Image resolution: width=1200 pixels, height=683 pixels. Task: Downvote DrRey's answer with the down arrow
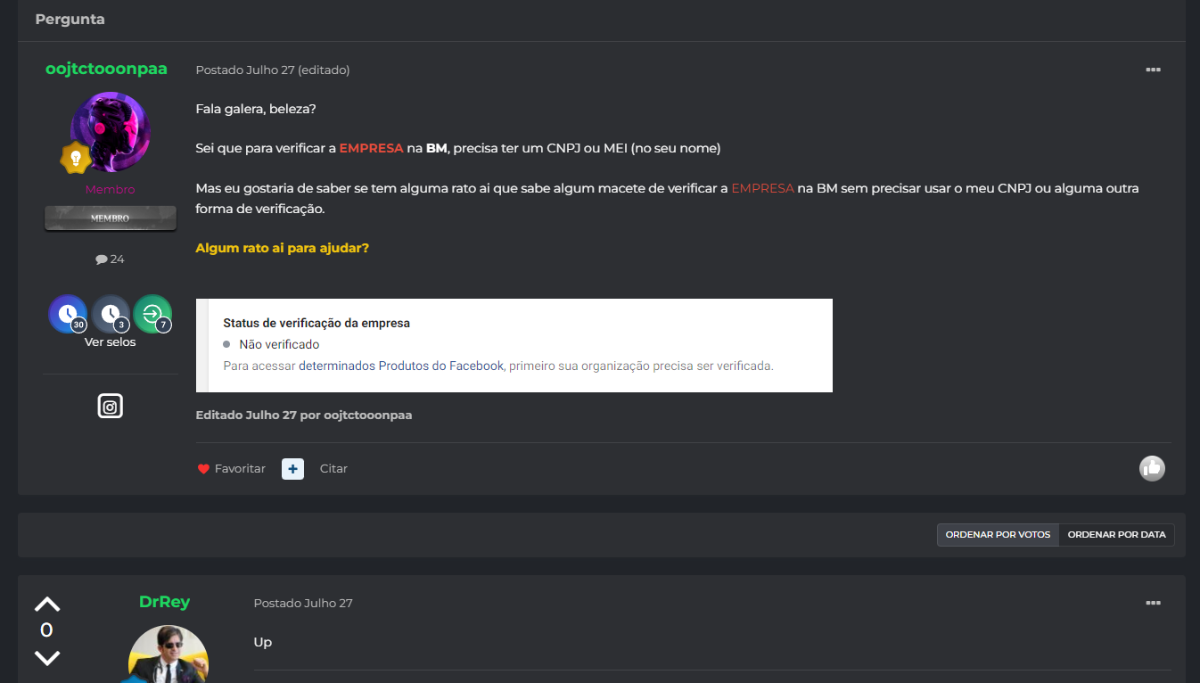(x=47, y=657)
